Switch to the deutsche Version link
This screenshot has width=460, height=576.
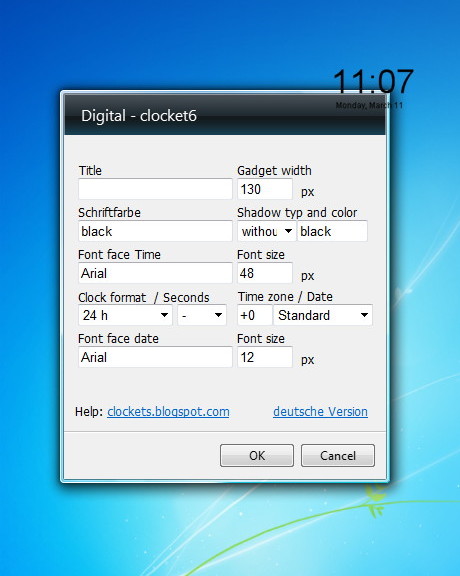[x=320, y=411]
